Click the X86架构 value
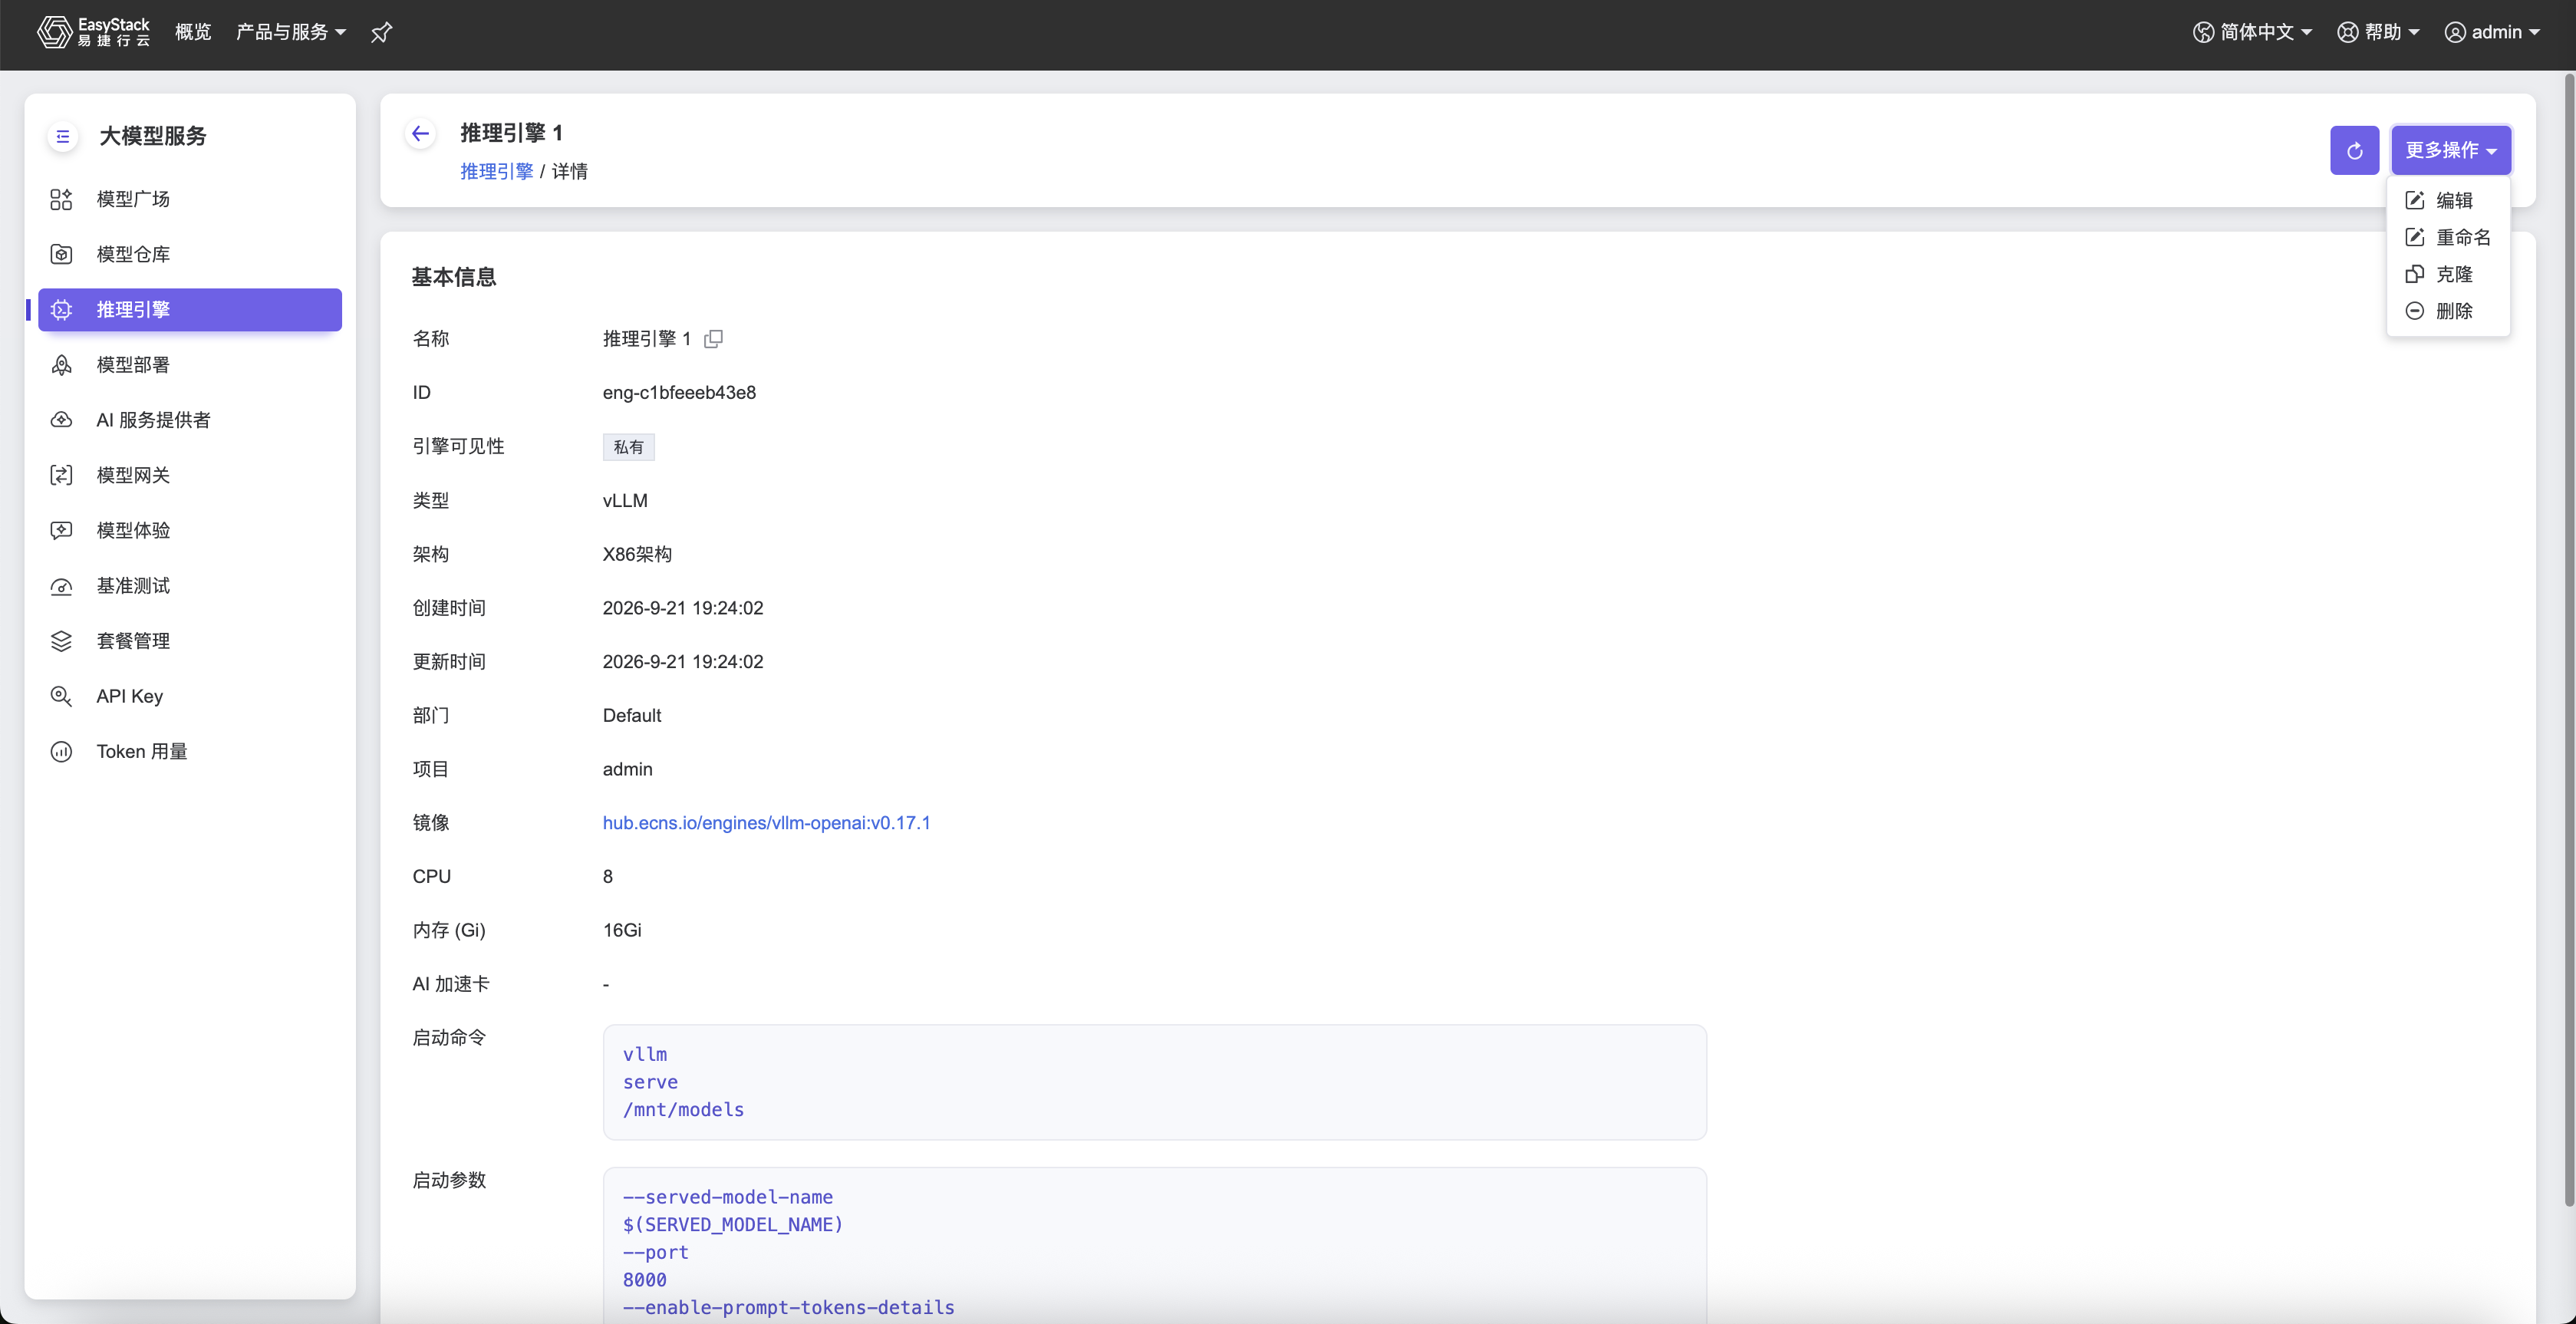 click(x=637, y=554)
